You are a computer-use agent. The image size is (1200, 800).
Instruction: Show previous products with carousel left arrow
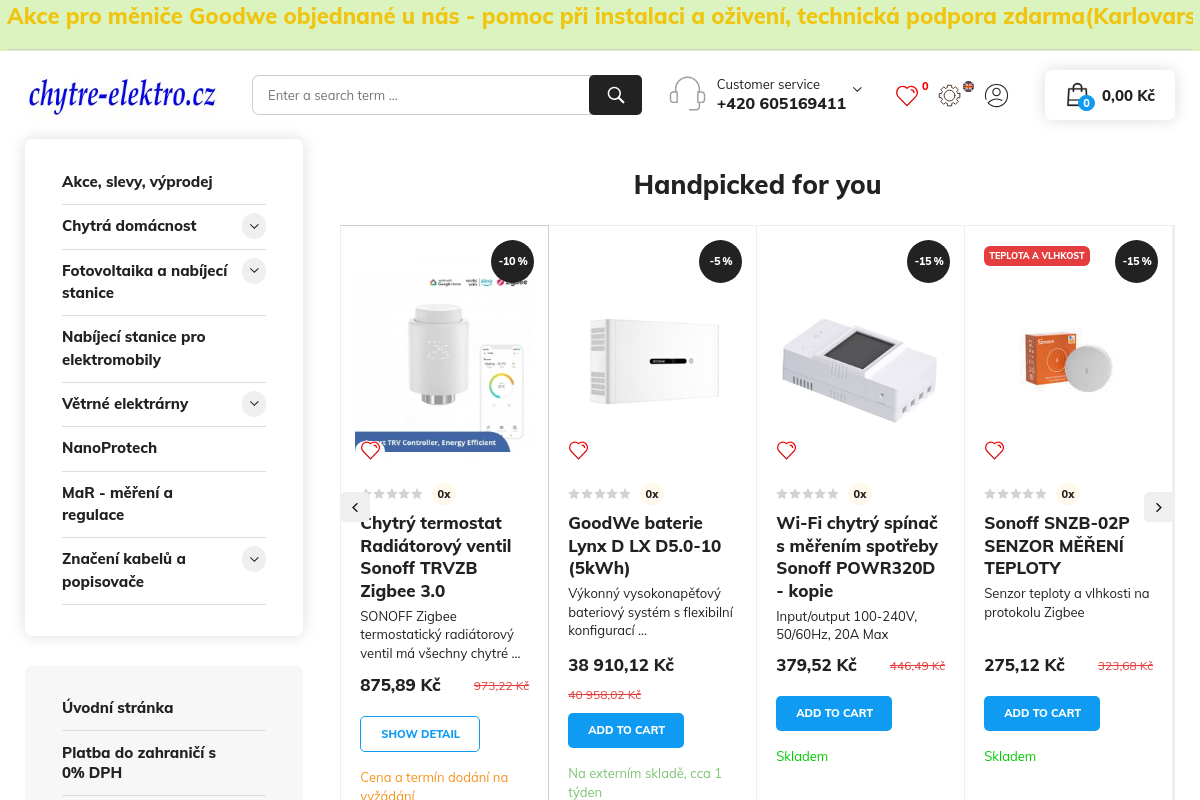tap(355, 507)
